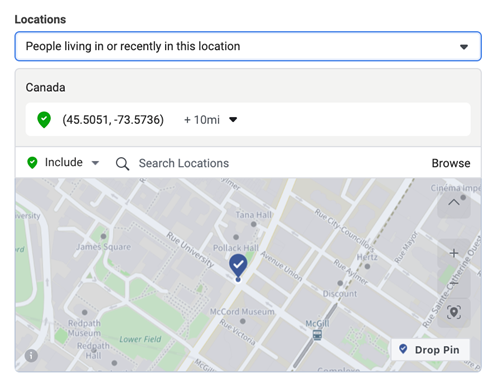Click the McGill metro station icon
This screenshot has height=378, width=493.
317,335
